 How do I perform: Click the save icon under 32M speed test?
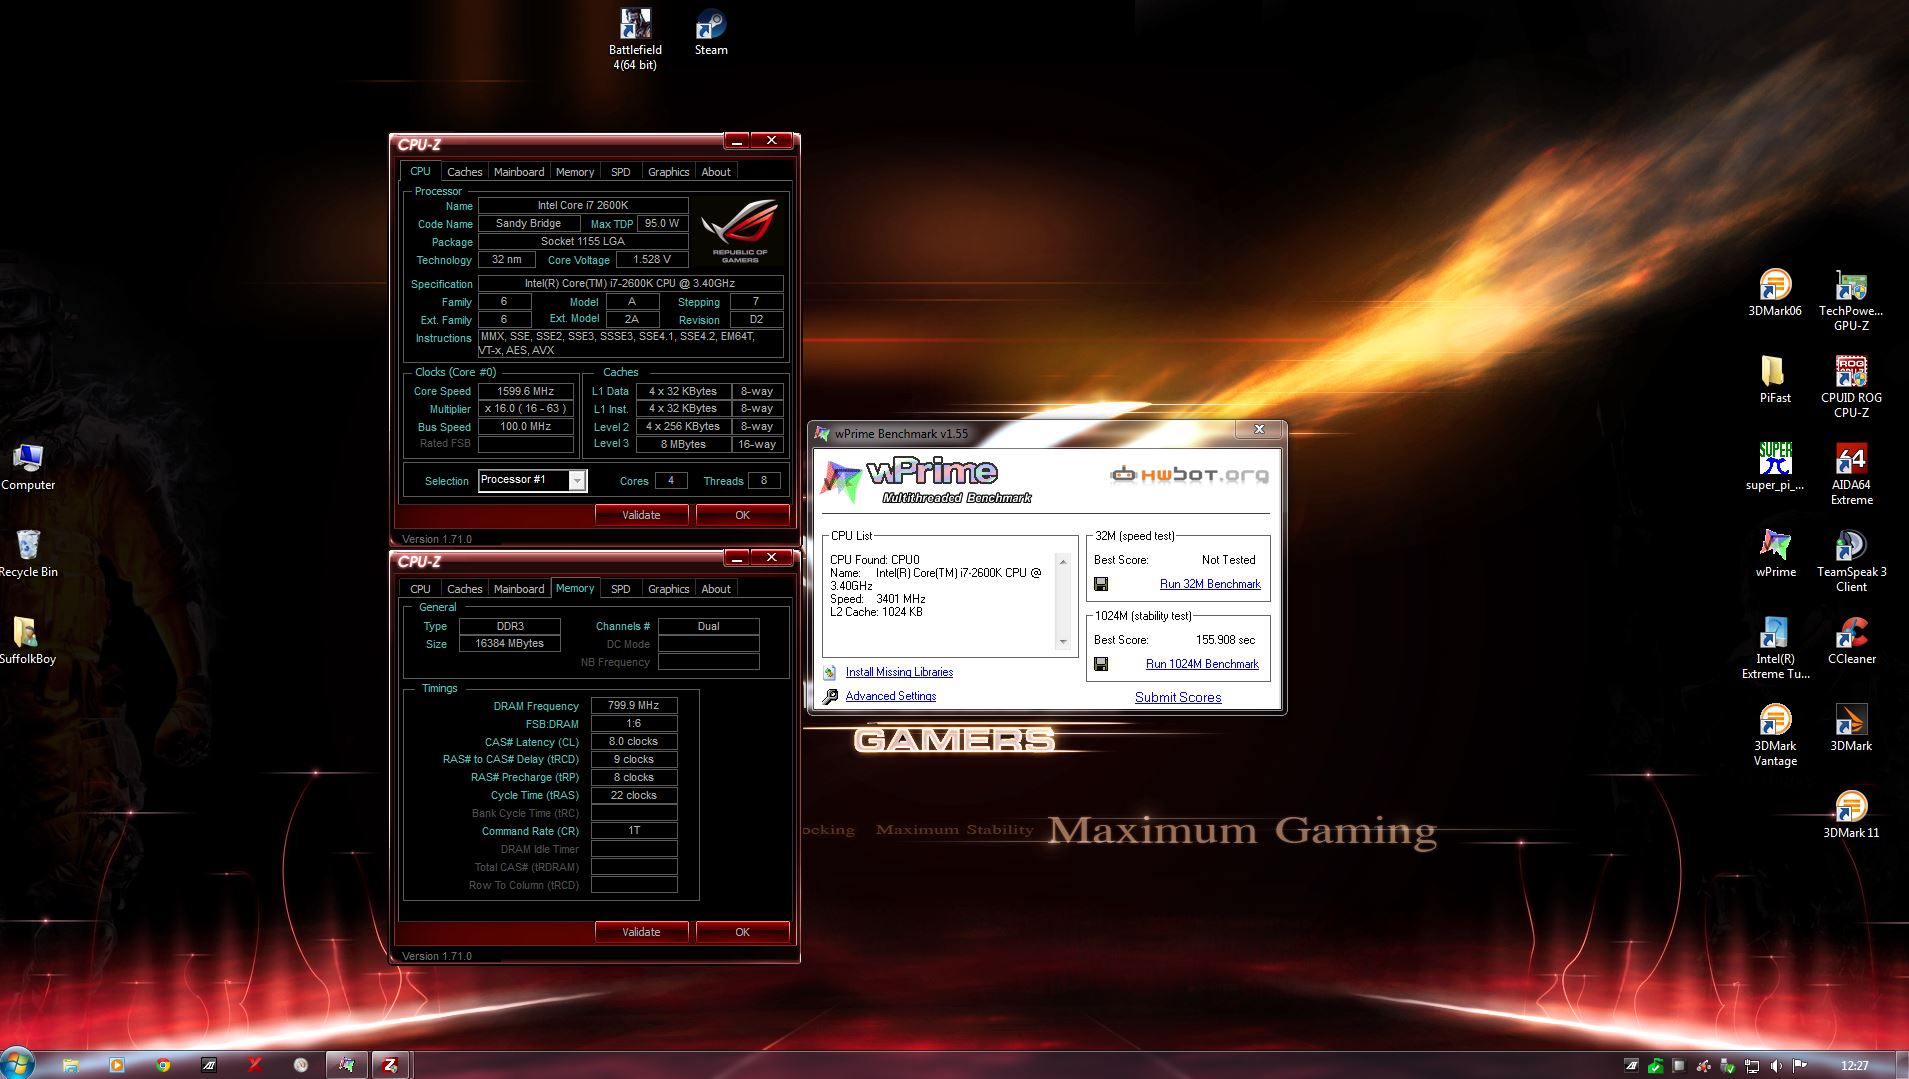(x=1101, y=584)
